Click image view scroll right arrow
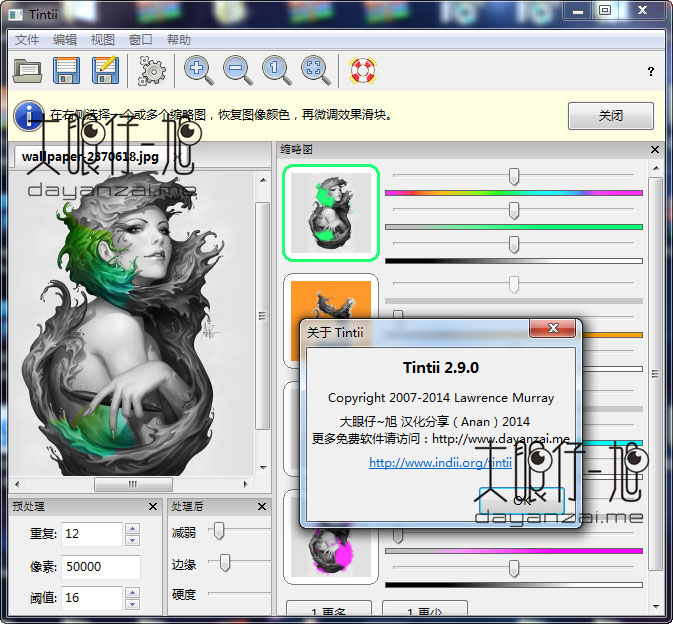Screen dimensions: 673x624 (246, 484)
